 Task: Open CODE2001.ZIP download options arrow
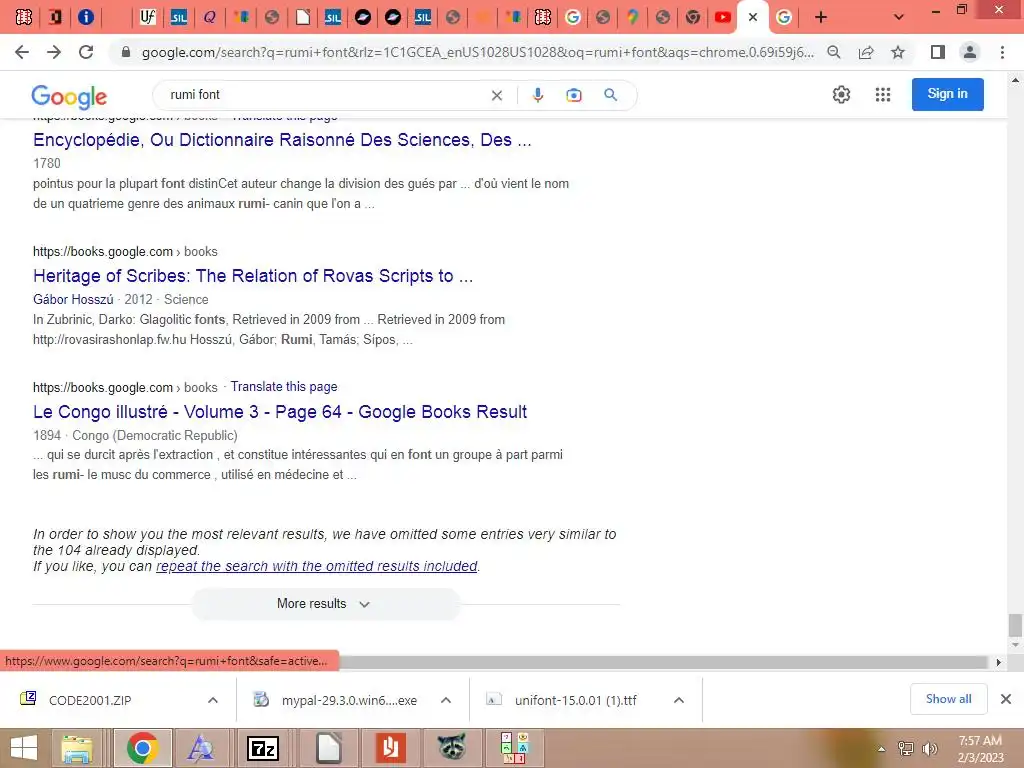point(213,700)
